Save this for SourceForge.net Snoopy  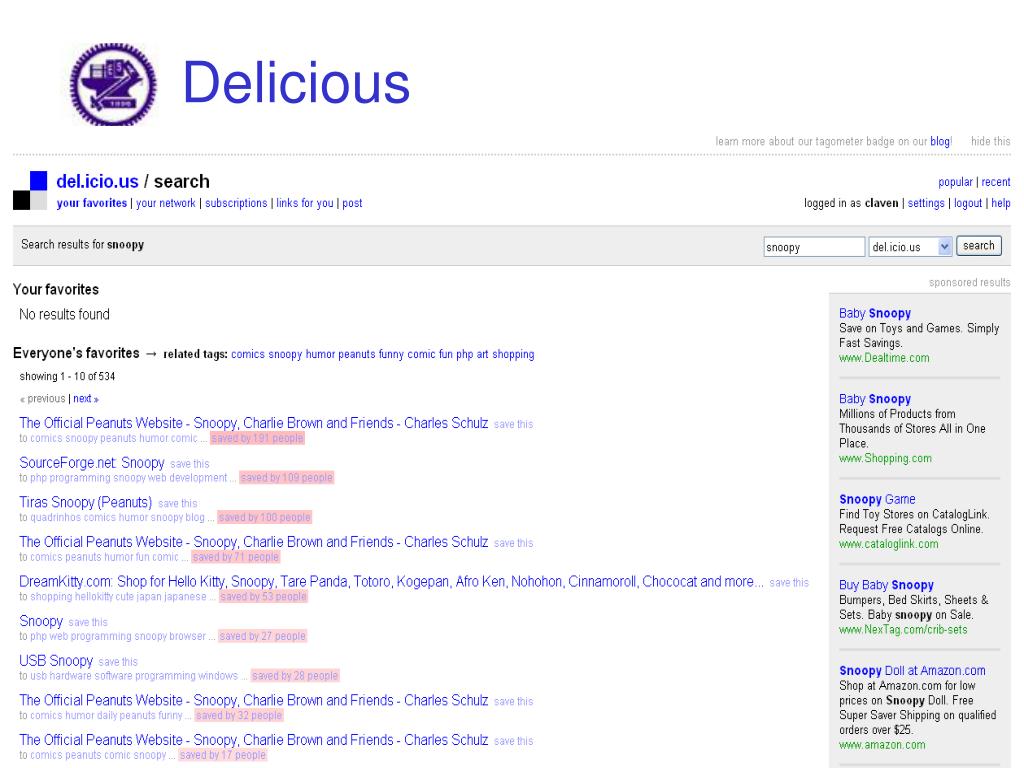pyautogui.click(x=189, y=464)
